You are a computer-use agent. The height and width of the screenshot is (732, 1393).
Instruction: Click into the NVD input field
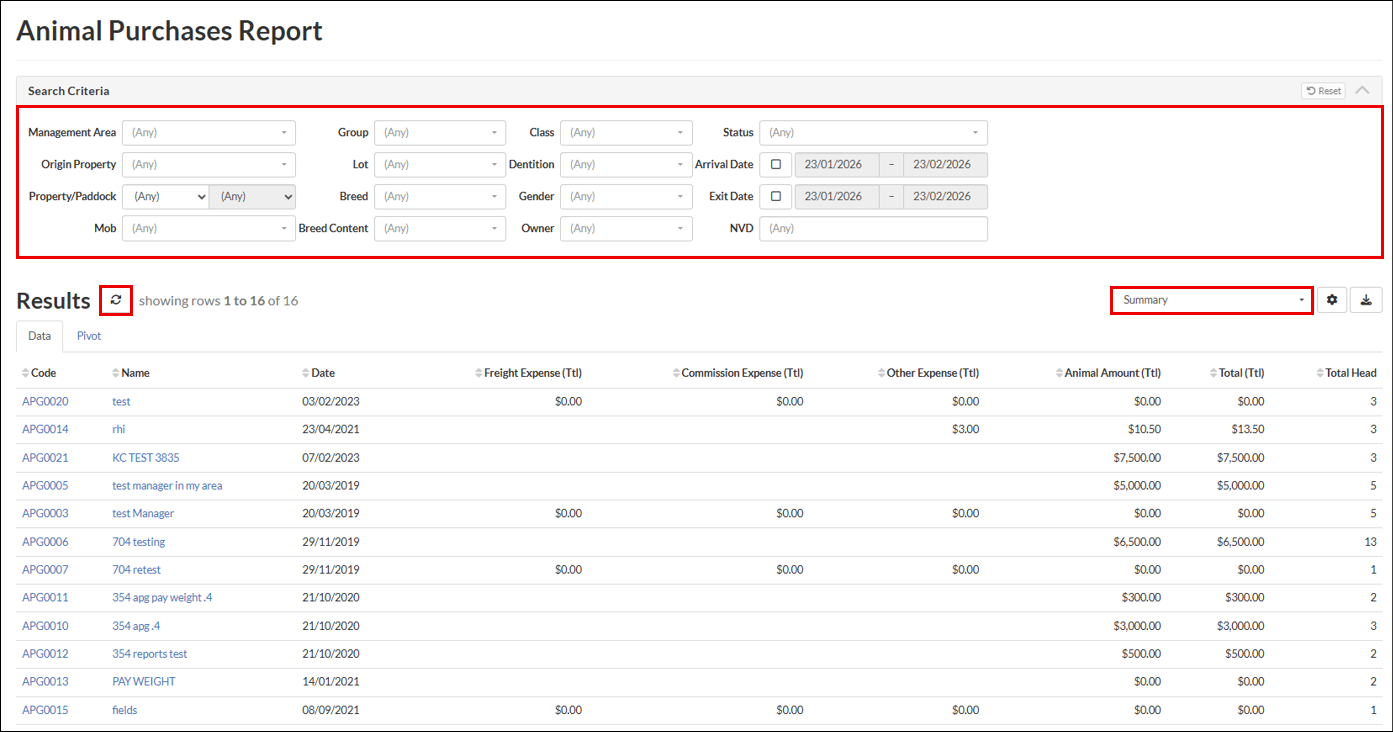pos(873,228)
